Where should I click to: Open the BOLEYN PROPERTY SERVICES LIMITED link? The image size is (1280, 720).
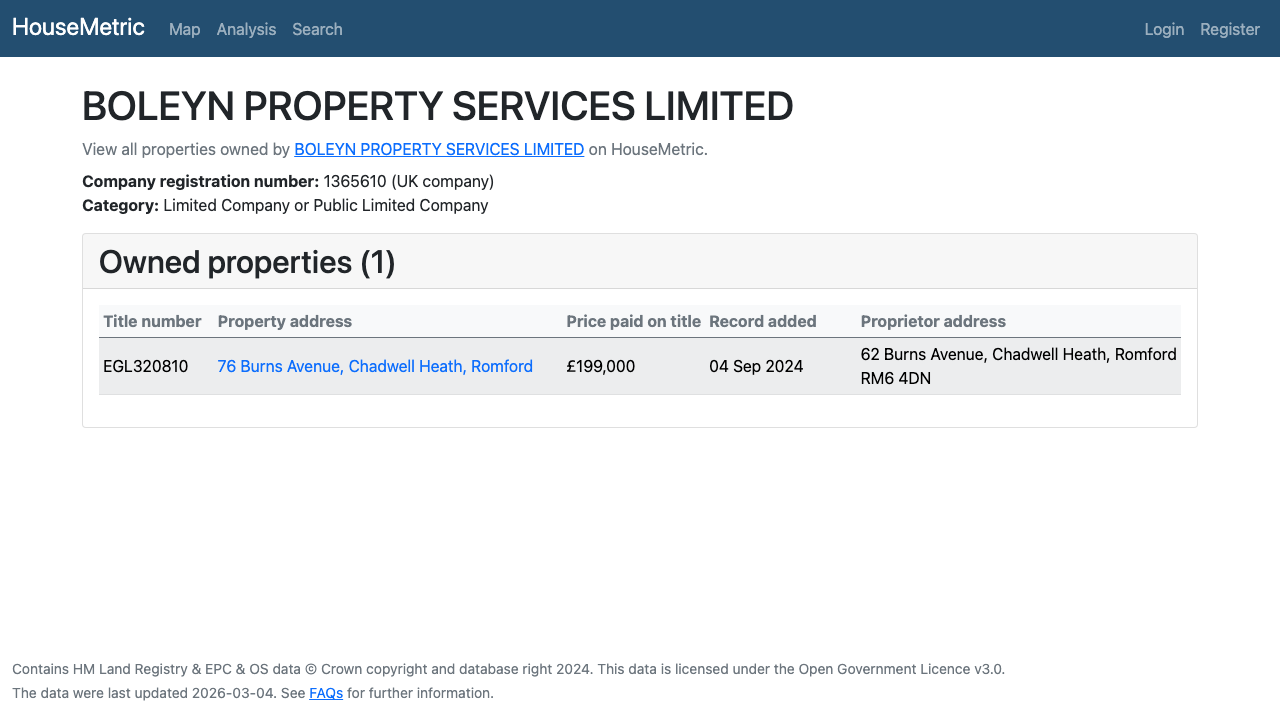[439, 149]
